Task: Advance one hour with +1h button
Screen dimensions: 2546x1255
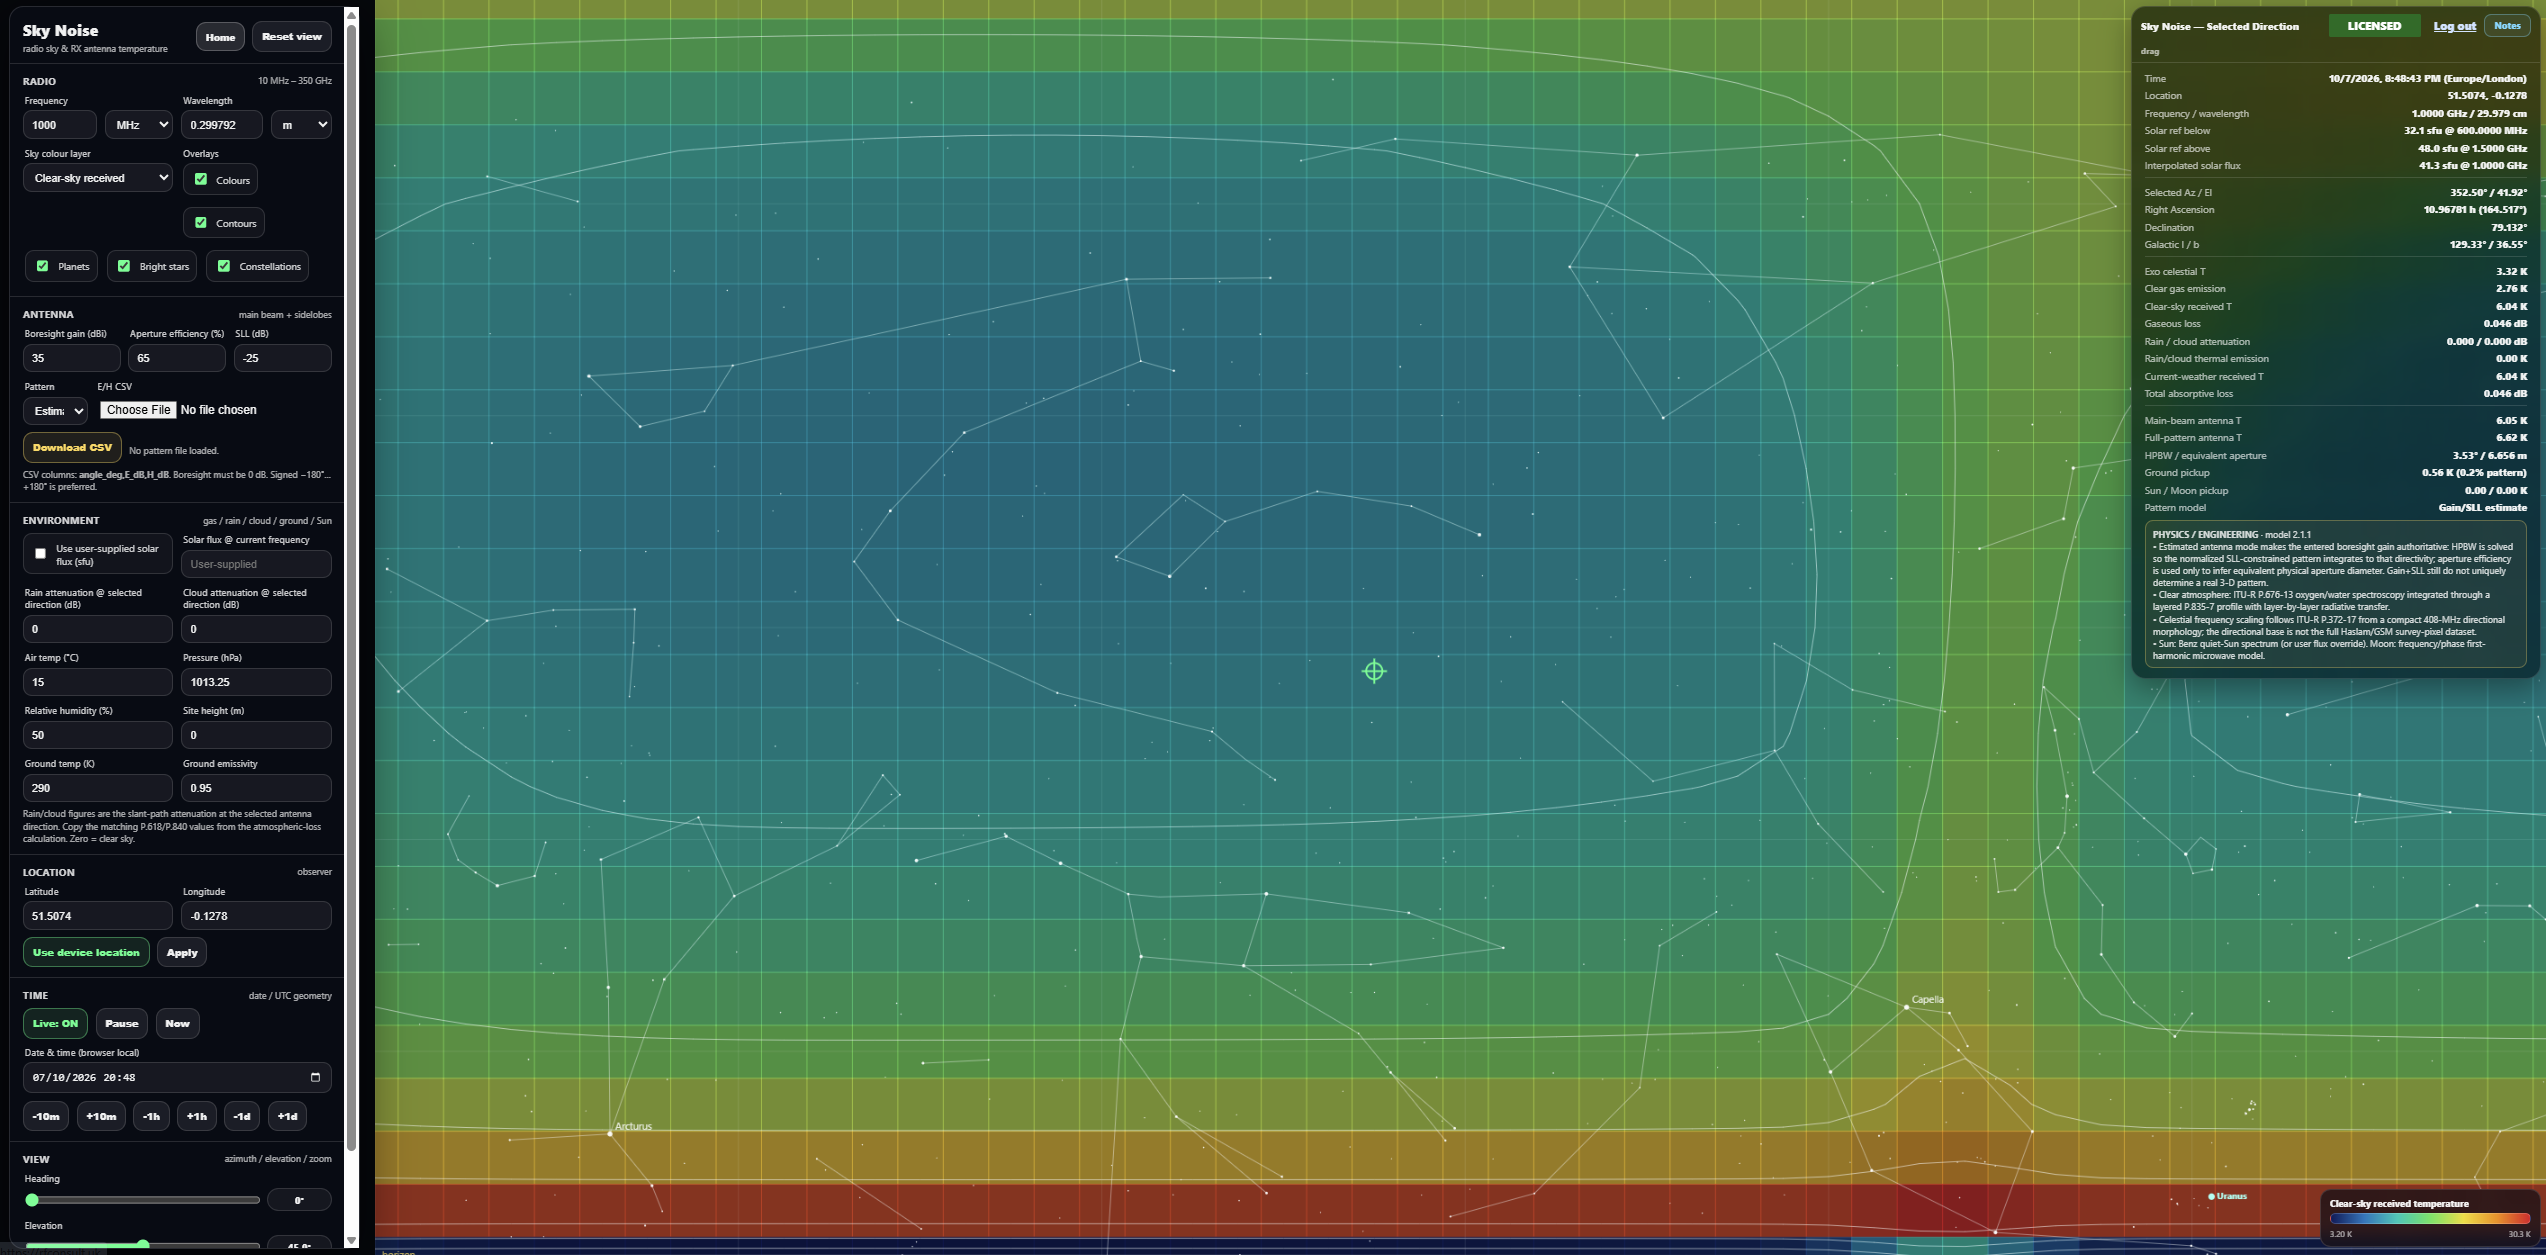Action: tap(197, 1116)
